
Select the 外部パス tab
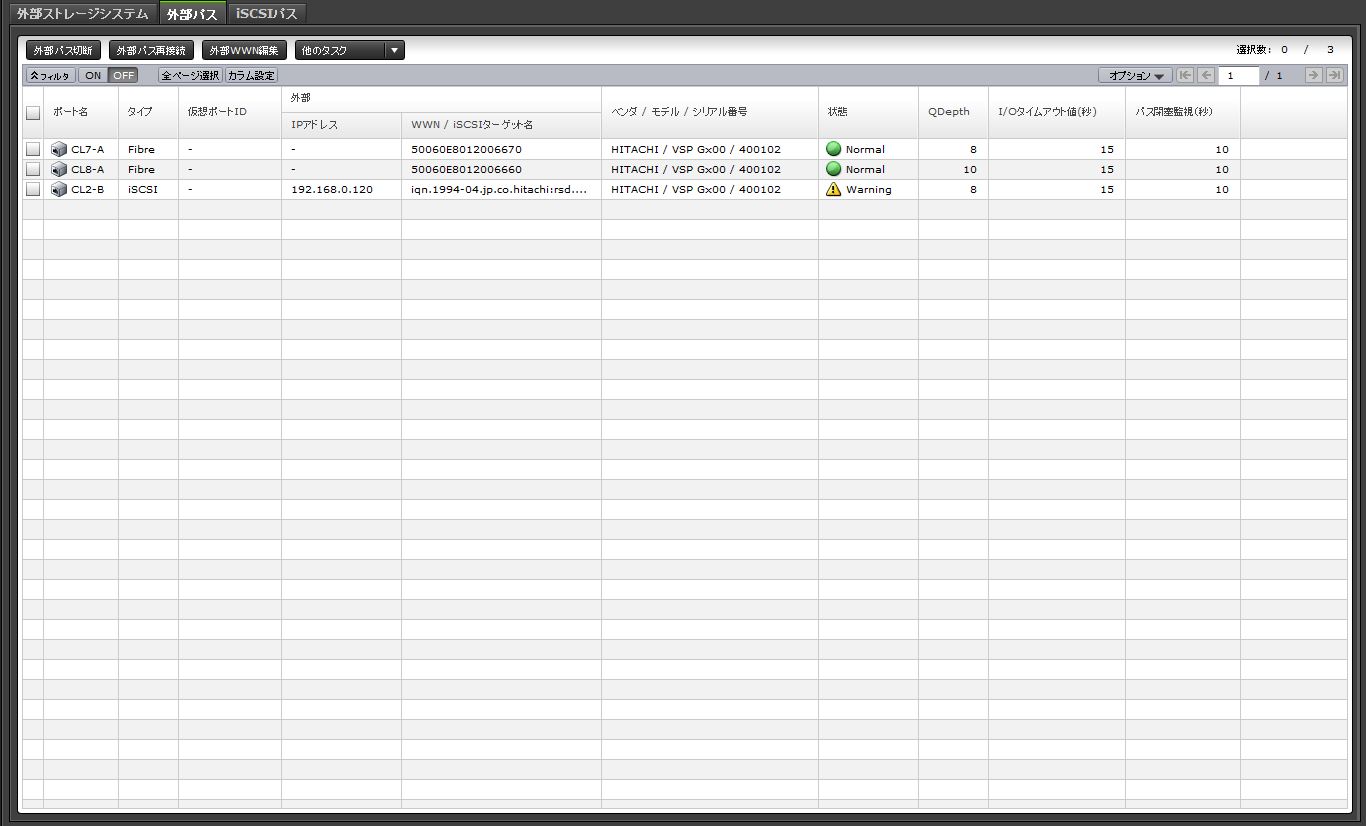[x=193, y=14]
